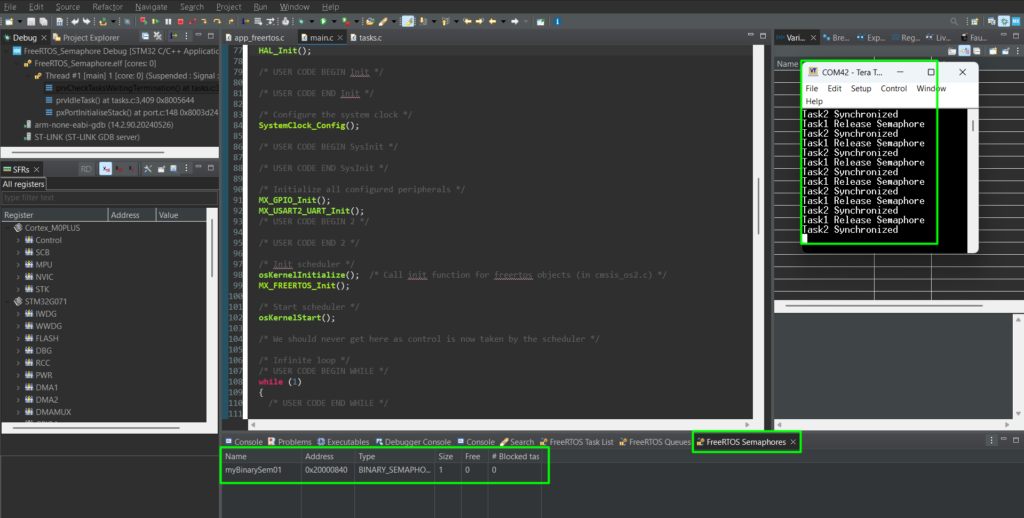Toggle Show Type Names in Variables toolbar
1024x518 pixels.
click(x=952, y=51)
